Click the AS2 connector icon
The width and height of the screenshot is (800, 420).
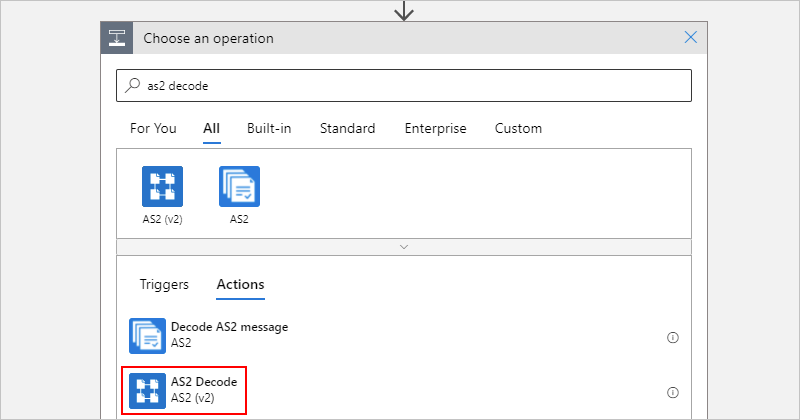tap(239, 186)
